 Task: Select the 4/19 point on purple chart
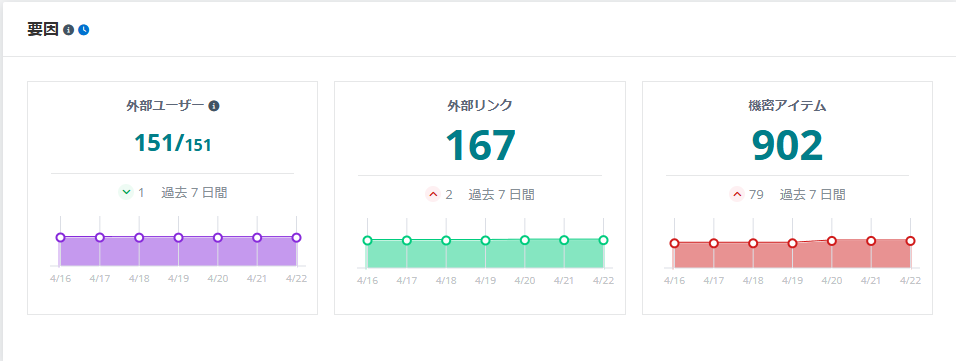coord(179,238)
